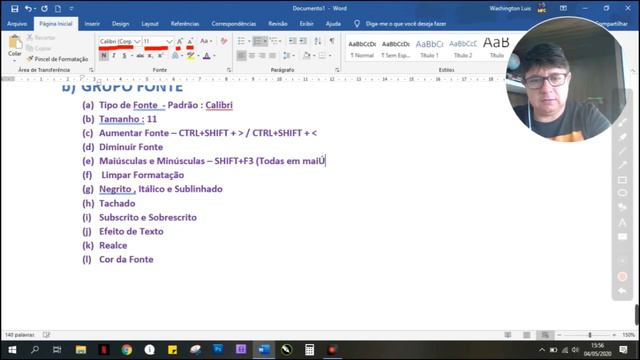Open the Arquivo tab
Image resolution: width=640 pixels, height=360 pixels.
[17, 24]
